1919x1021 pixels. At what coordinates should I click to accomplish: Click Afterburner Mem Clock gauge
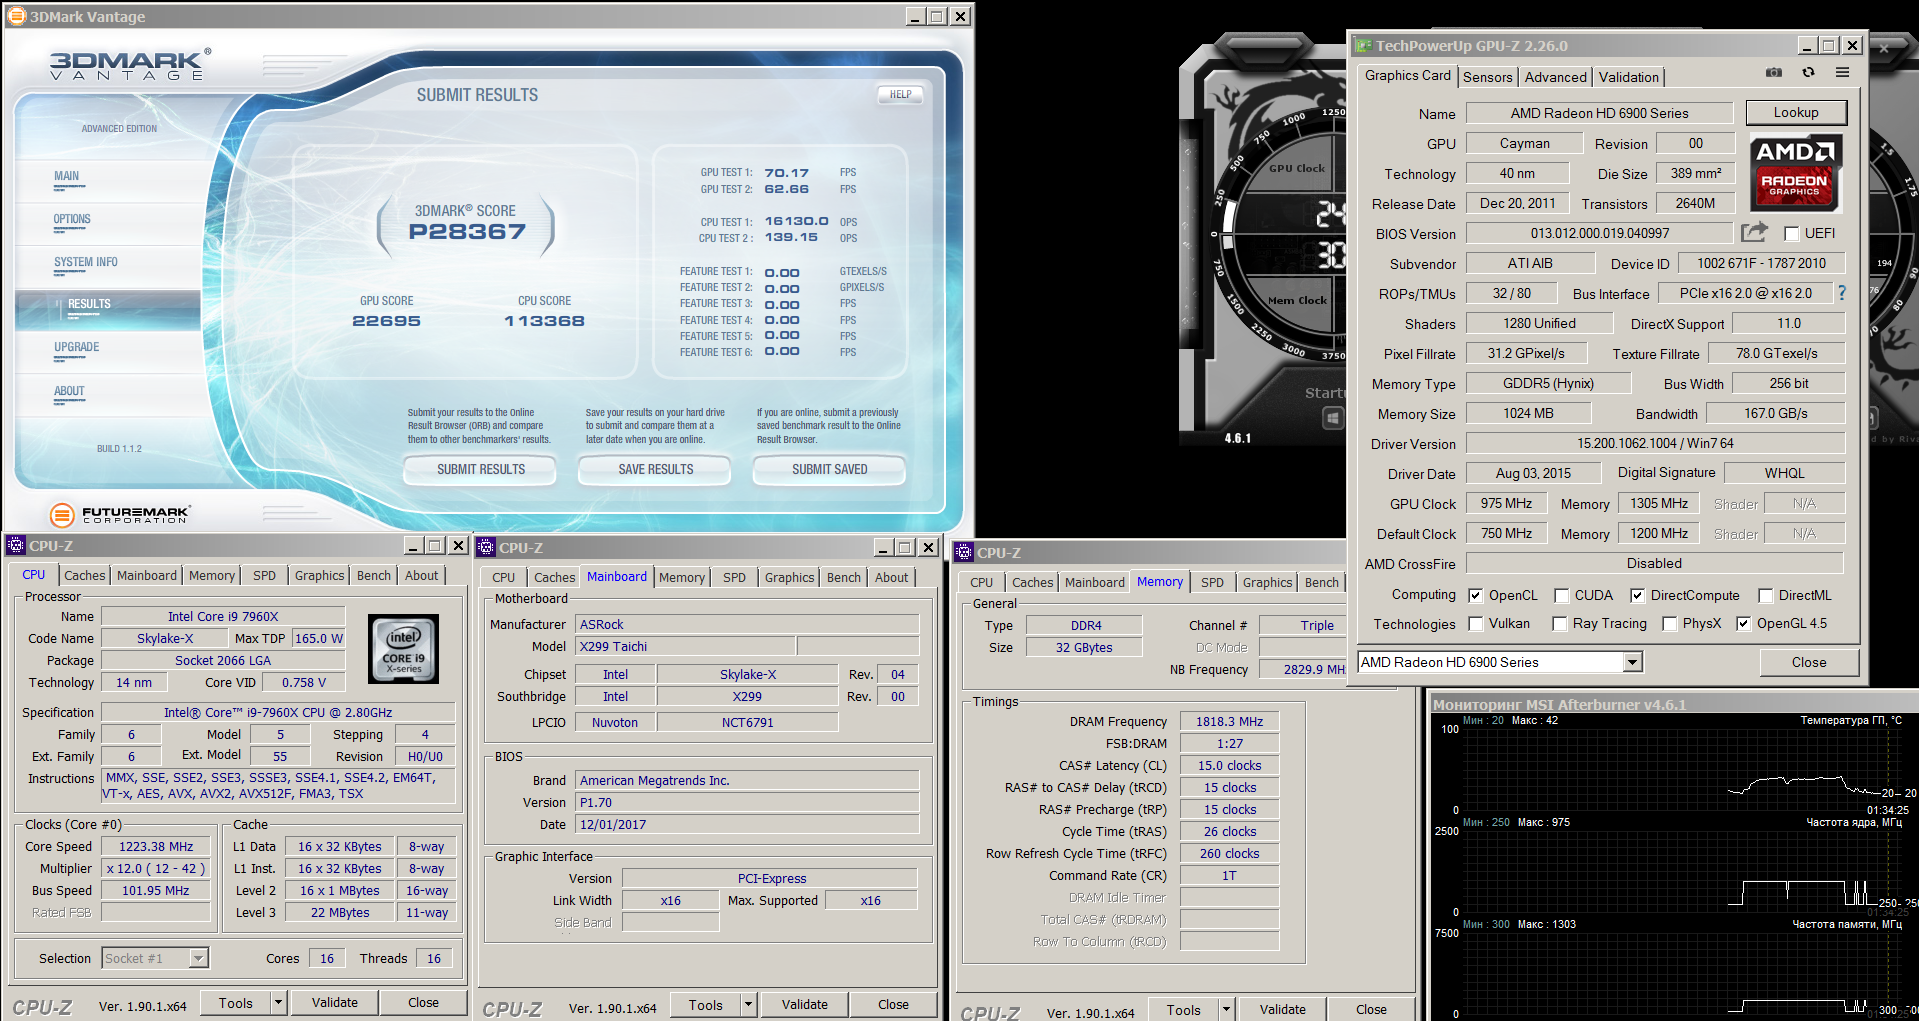[x=1290, y=300]
